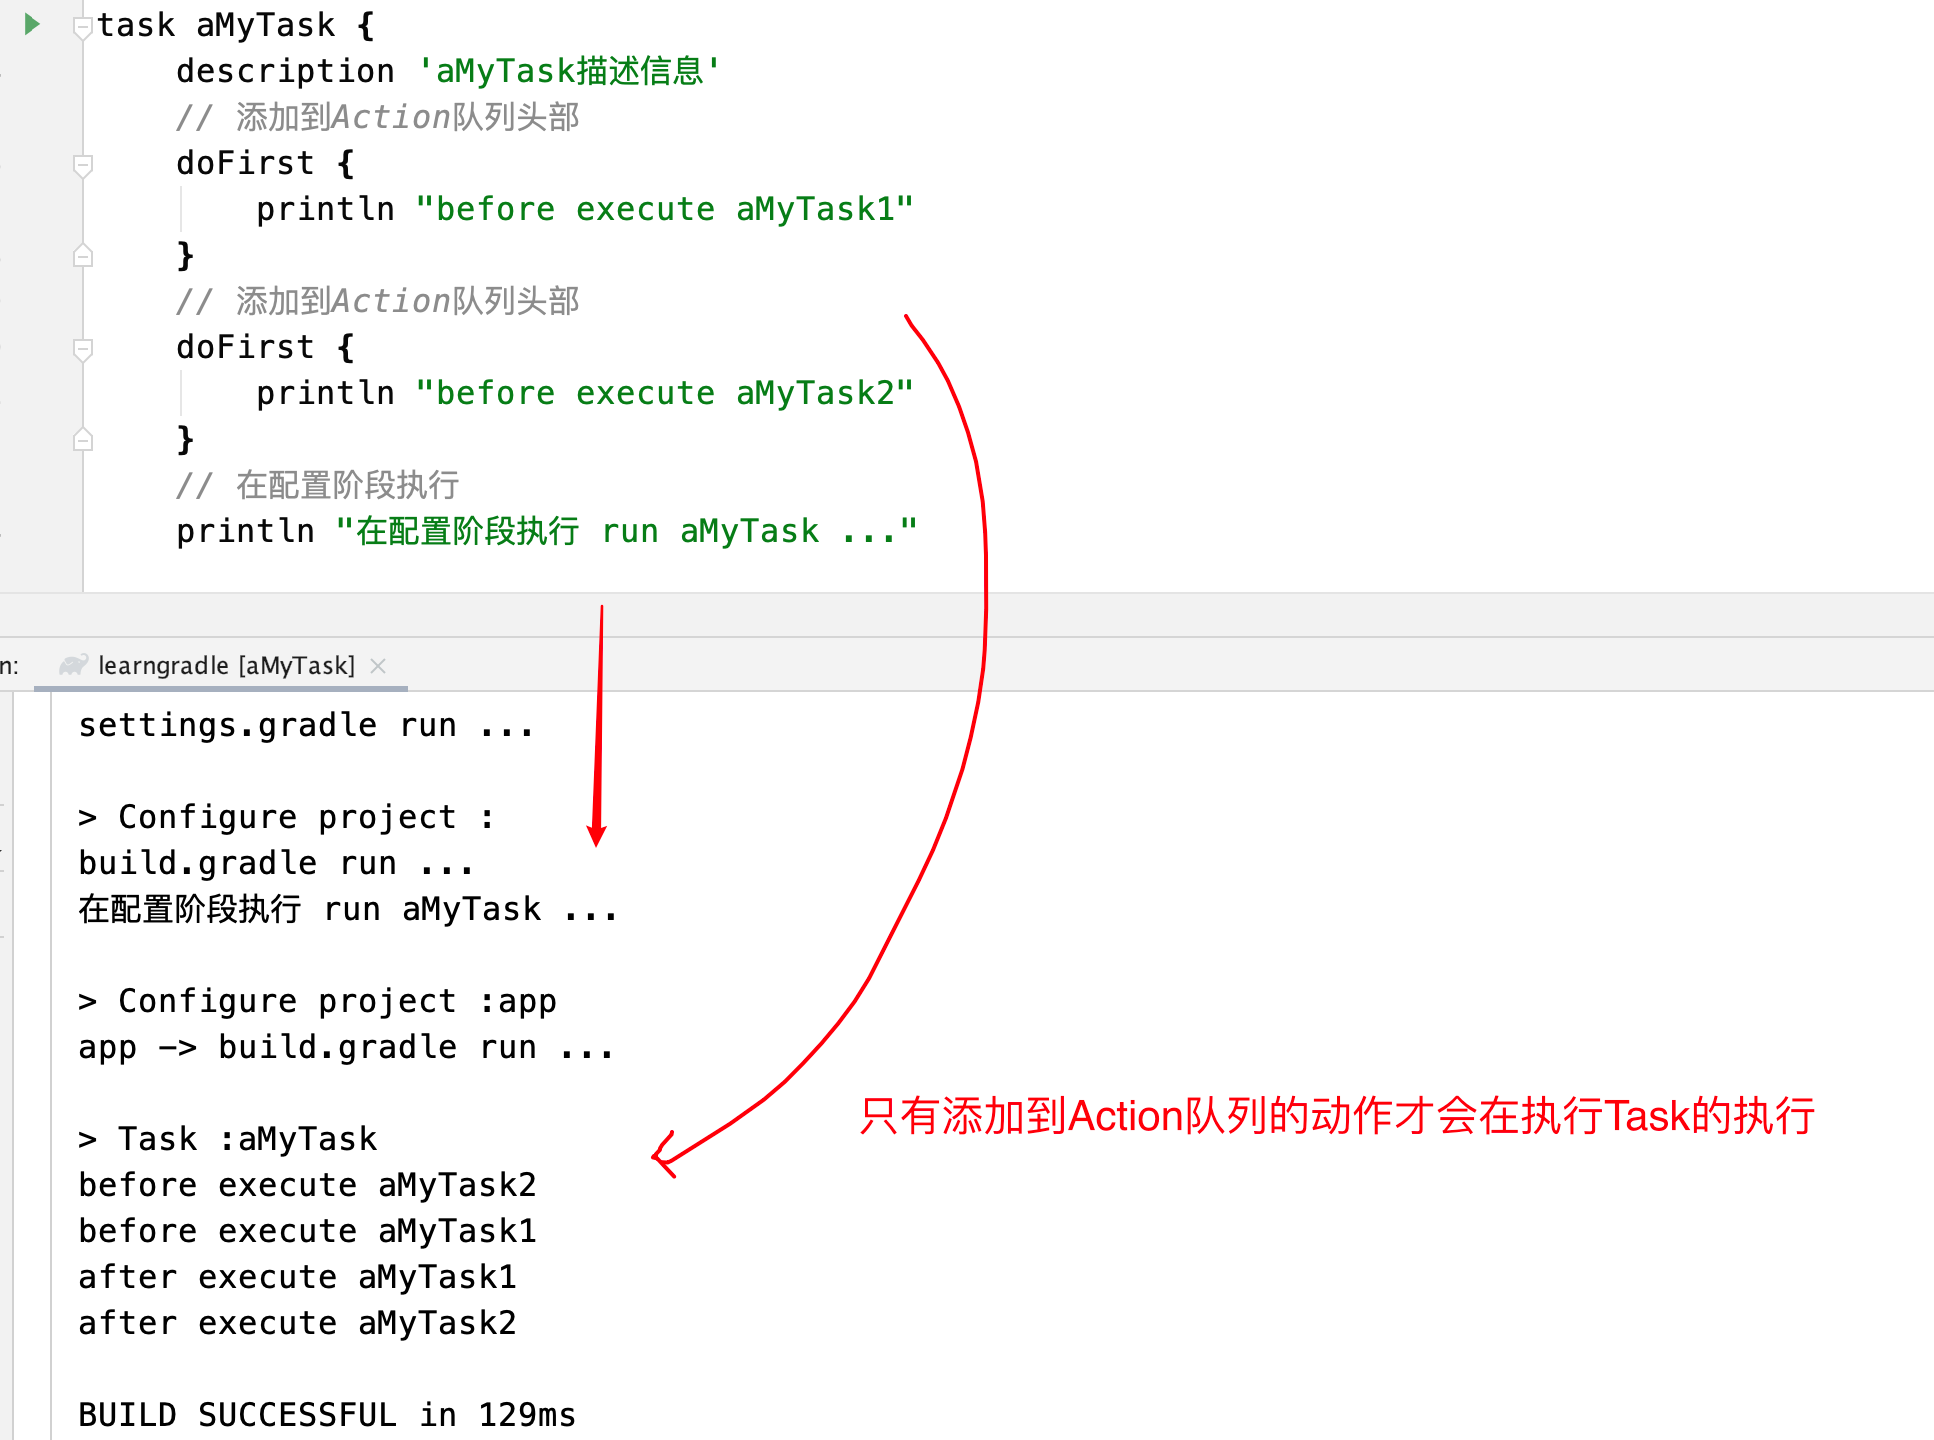Click the comment '在配置阶段执行' in the editor

click(x=346, y=485)
